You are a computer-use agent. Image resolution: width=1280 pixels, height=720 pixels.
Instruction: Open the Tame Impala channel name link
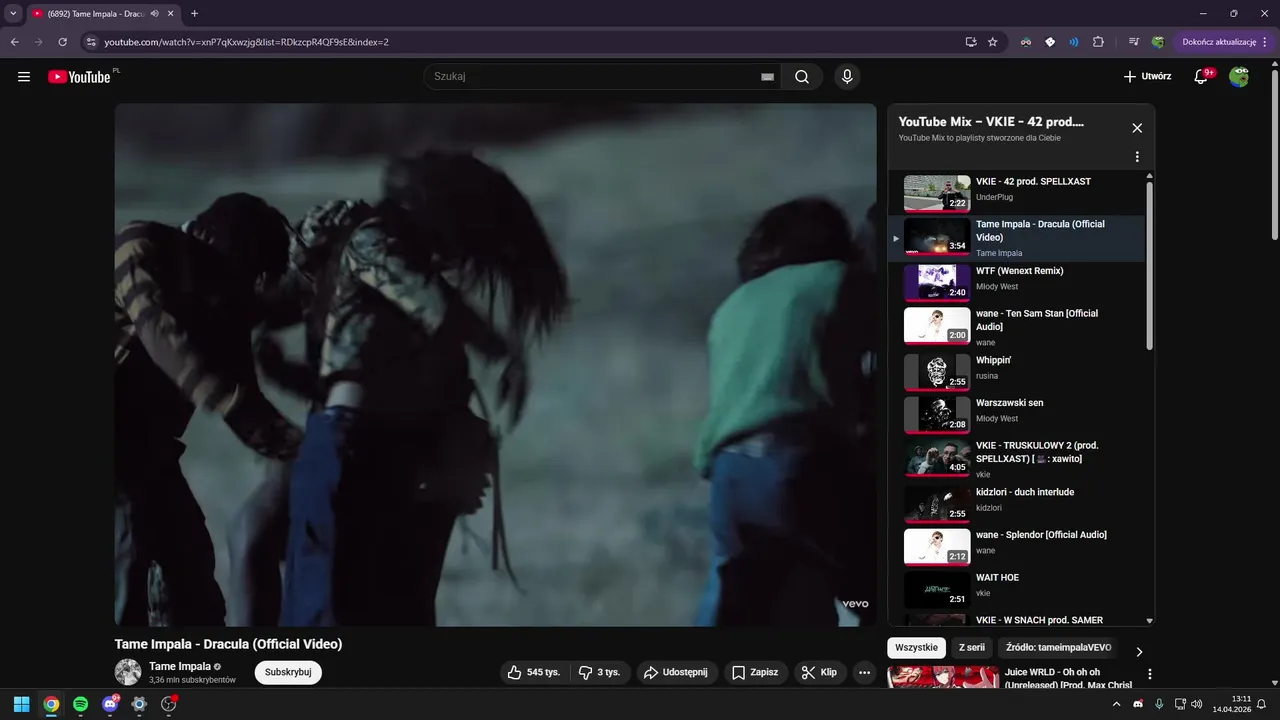[x=180, y=667]
